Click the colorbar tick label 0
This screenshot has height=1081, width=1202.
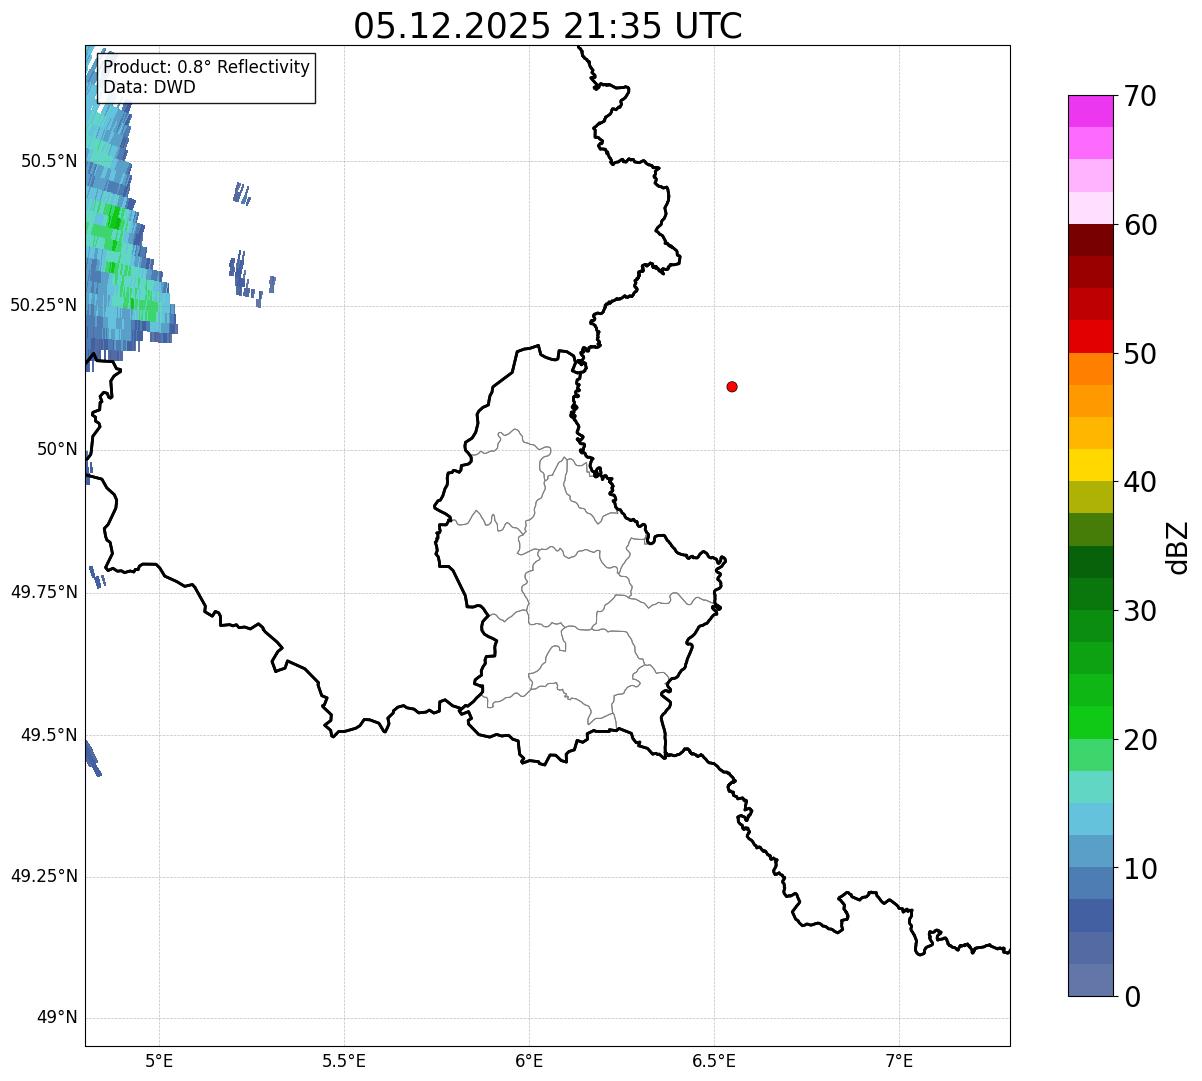pyautogui.click(x=1133, y=997)
